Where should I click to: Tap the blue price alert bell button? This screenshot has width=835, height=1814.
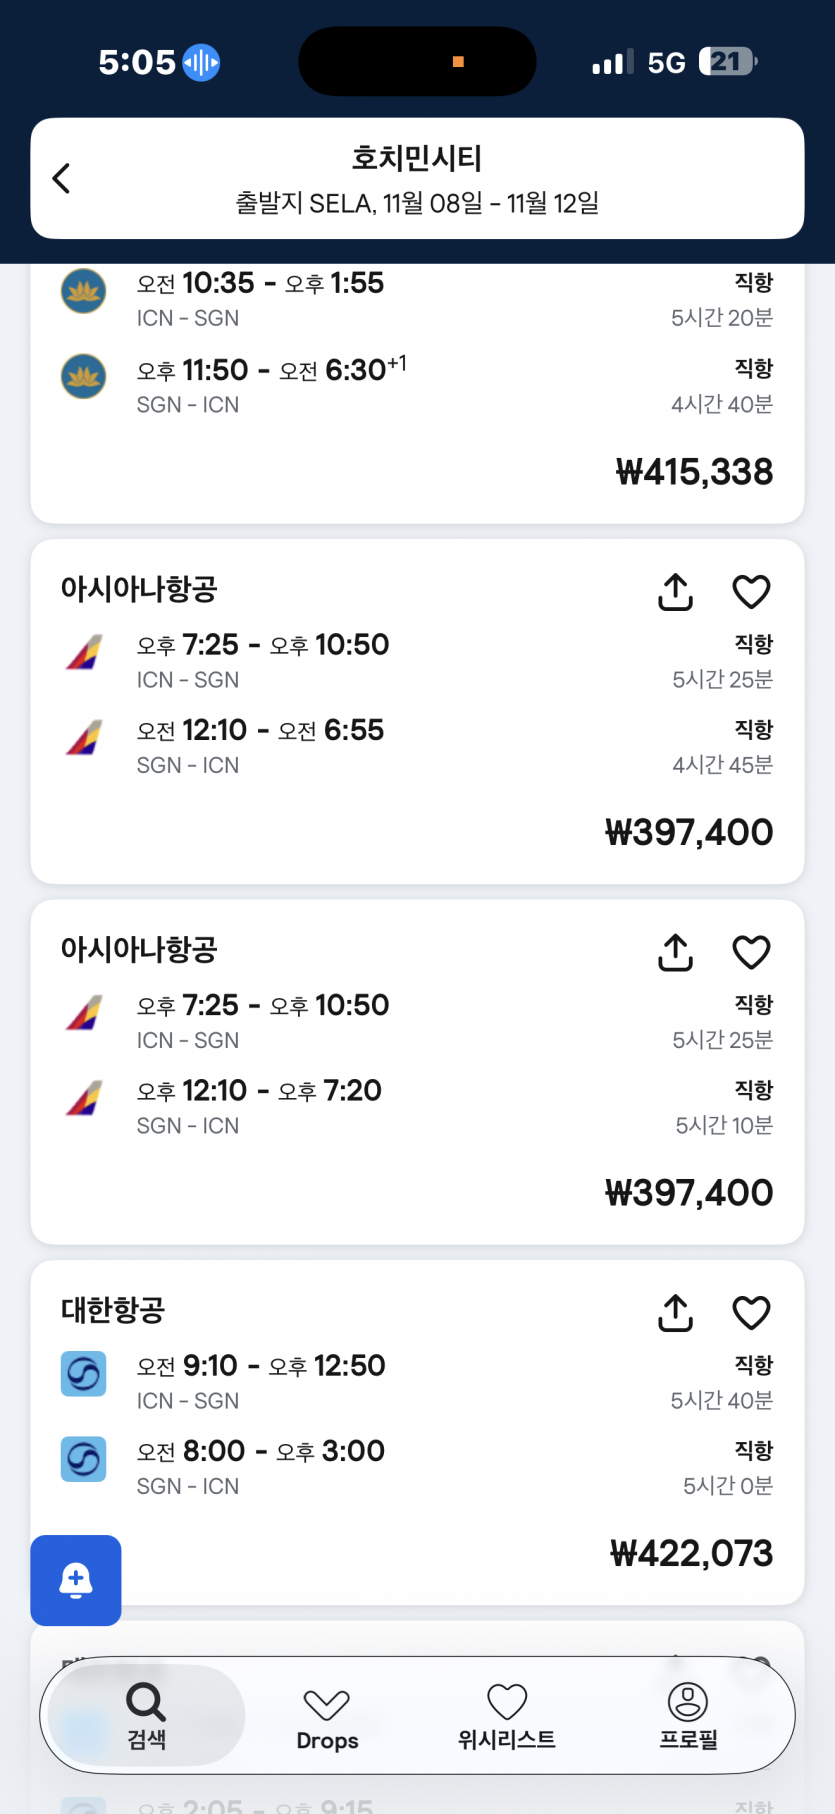coord(76,1580)
